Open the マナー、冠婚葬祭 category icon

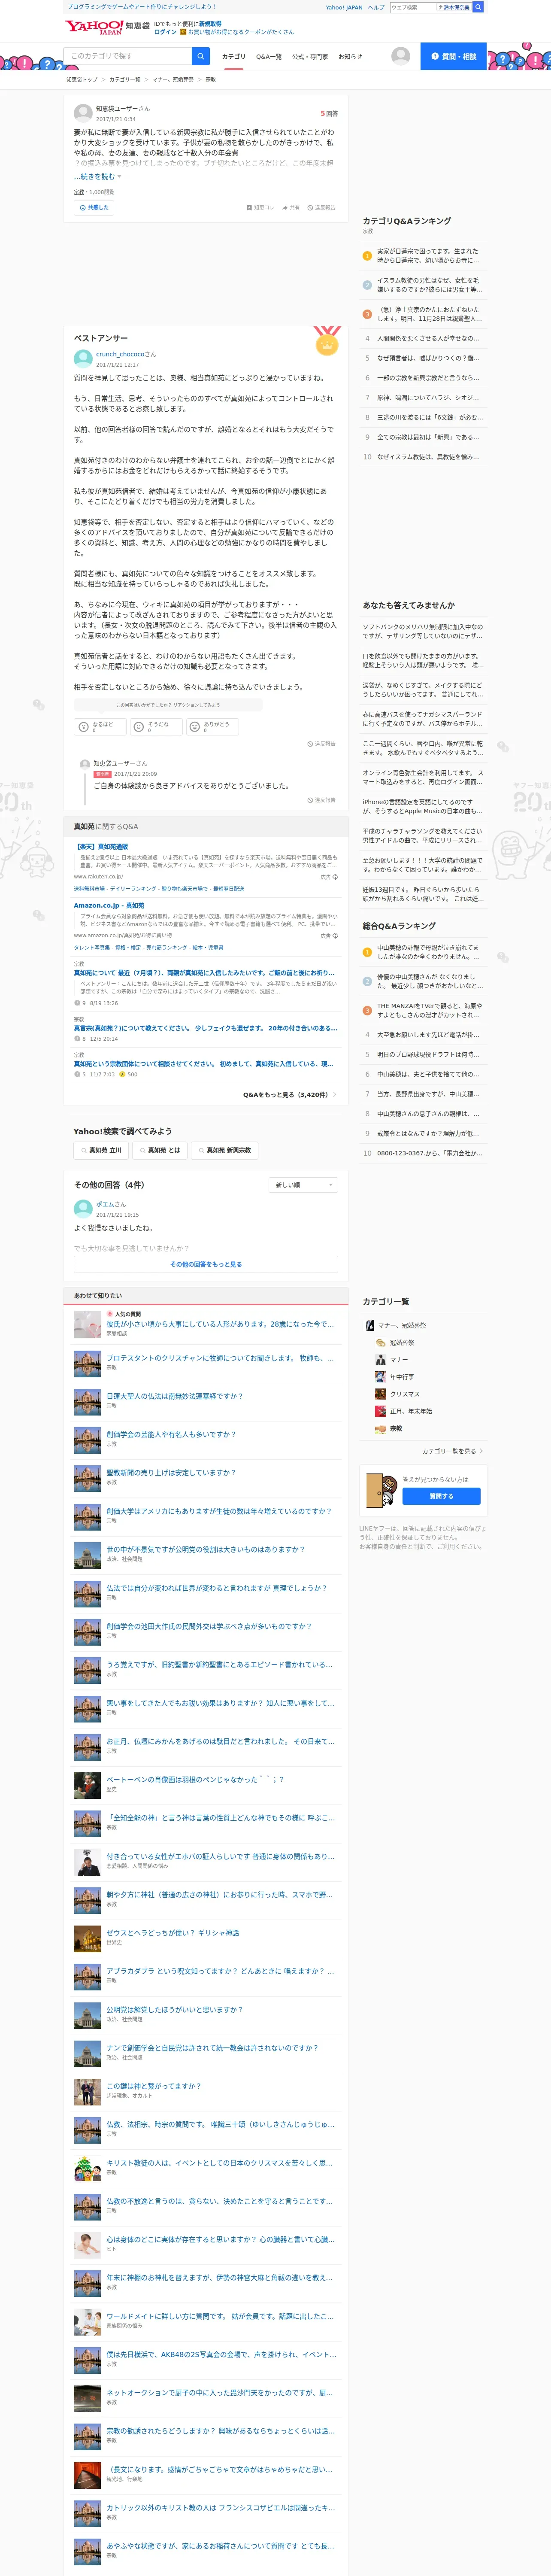click(369, 1325)
